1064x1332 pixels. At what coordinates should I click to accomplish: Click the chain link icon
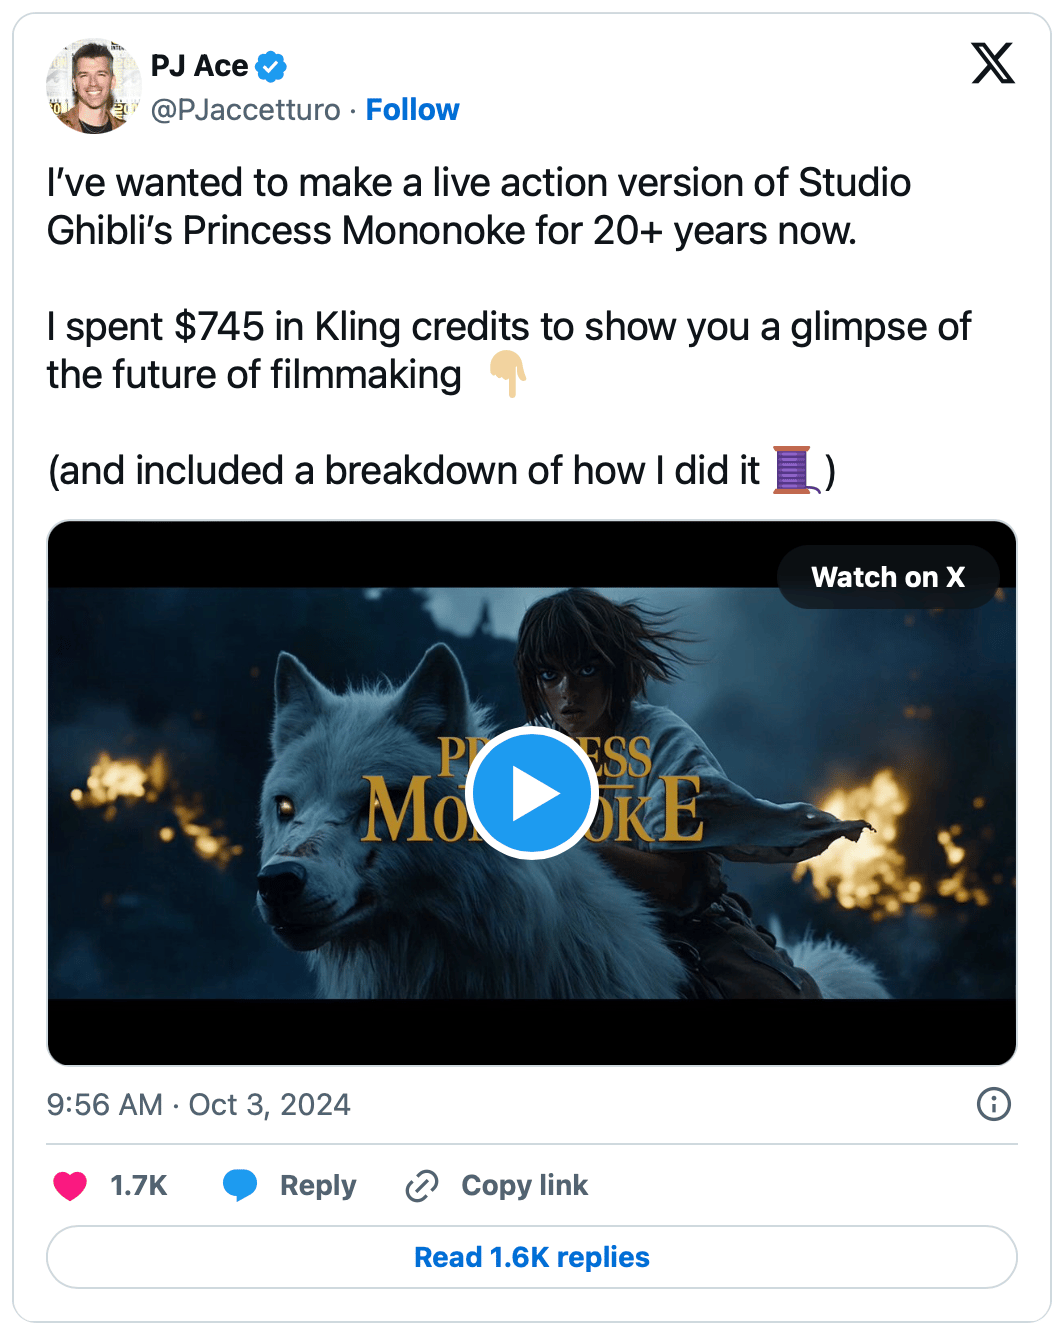point(422,1186)
